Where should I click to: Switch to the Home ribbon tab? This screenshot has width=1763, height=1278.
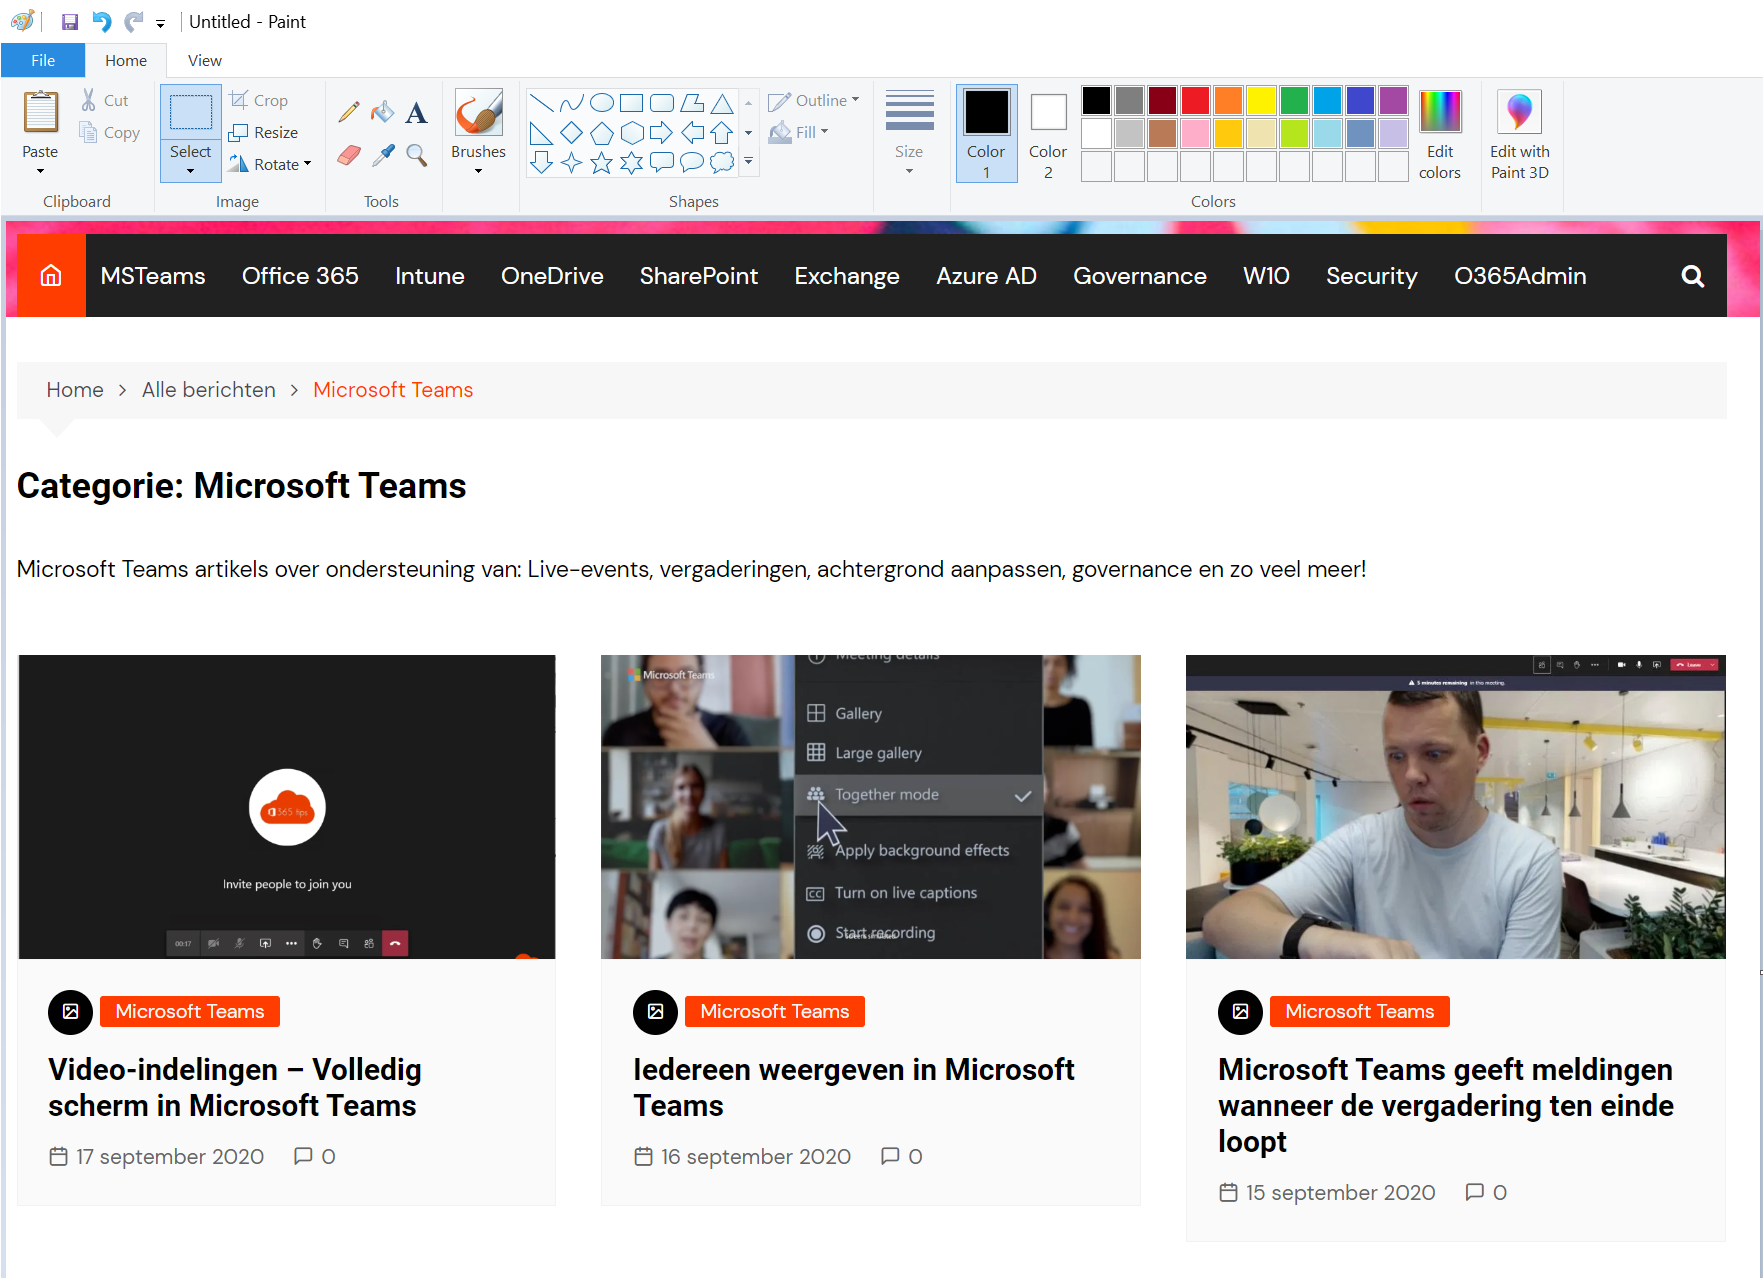(126, 60)
